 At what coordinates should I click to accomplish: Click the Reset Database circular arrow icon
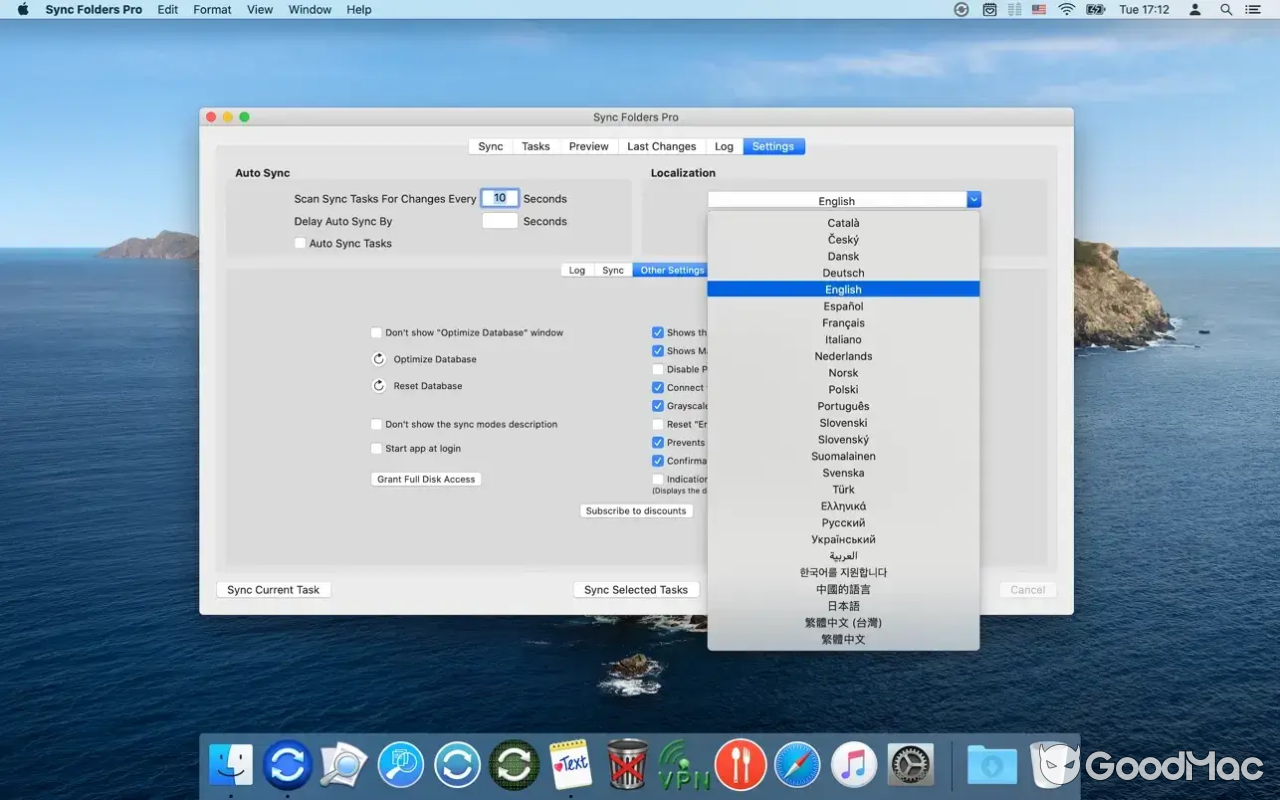tap(379, 386)
